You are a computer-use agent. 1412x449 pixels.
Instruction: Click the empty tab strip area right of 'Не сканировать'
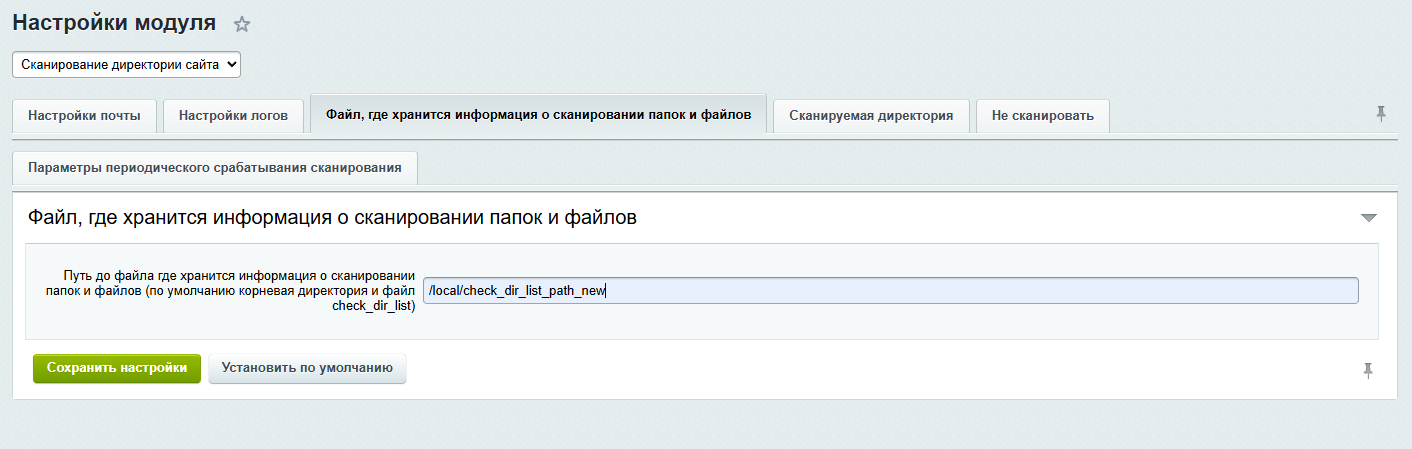point(1240,115)
